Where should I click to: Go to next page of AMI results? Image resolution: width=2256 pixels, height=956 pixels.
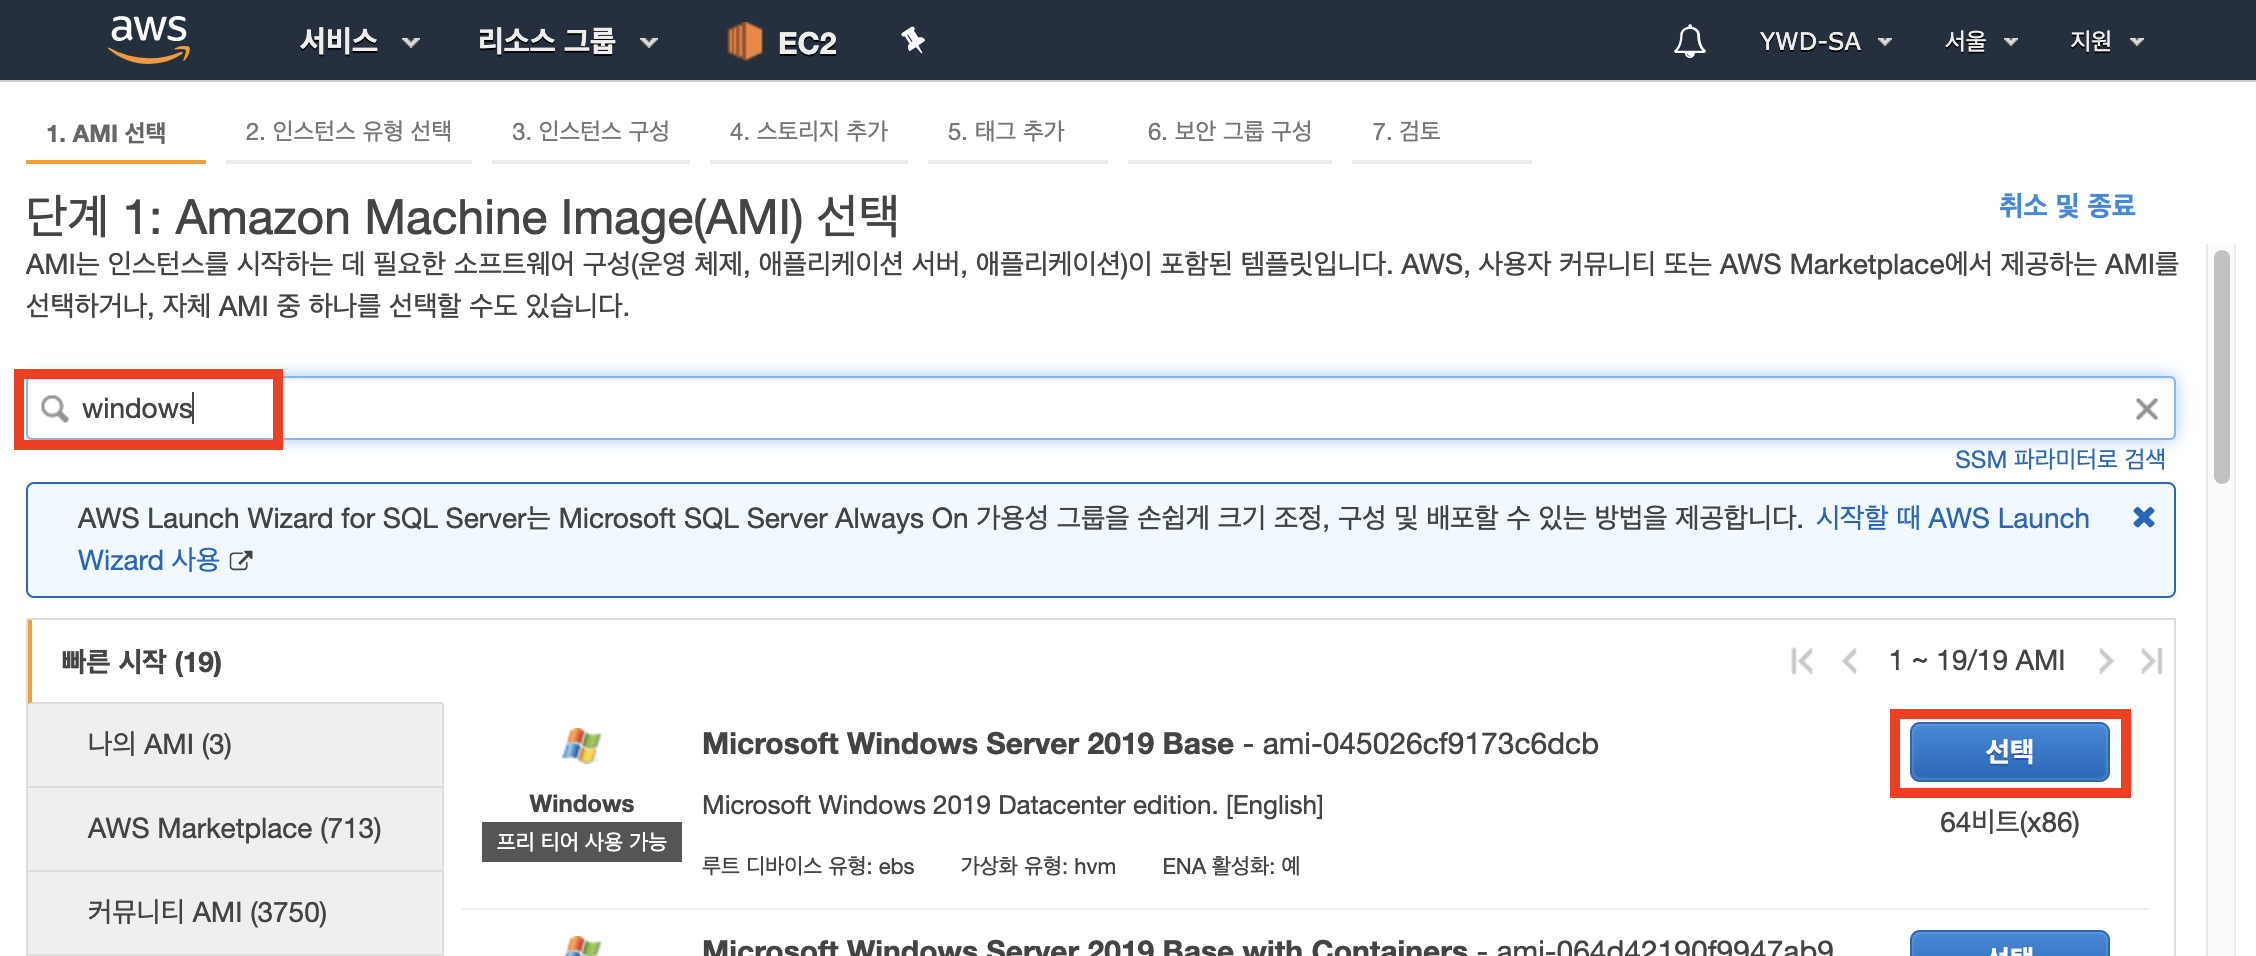click(2106, 661)
